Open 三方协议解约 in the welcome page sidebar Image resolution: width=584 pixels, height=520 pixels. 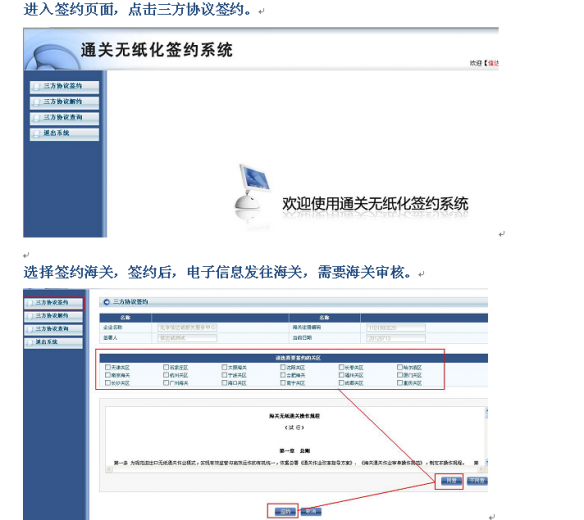[64, 102]
